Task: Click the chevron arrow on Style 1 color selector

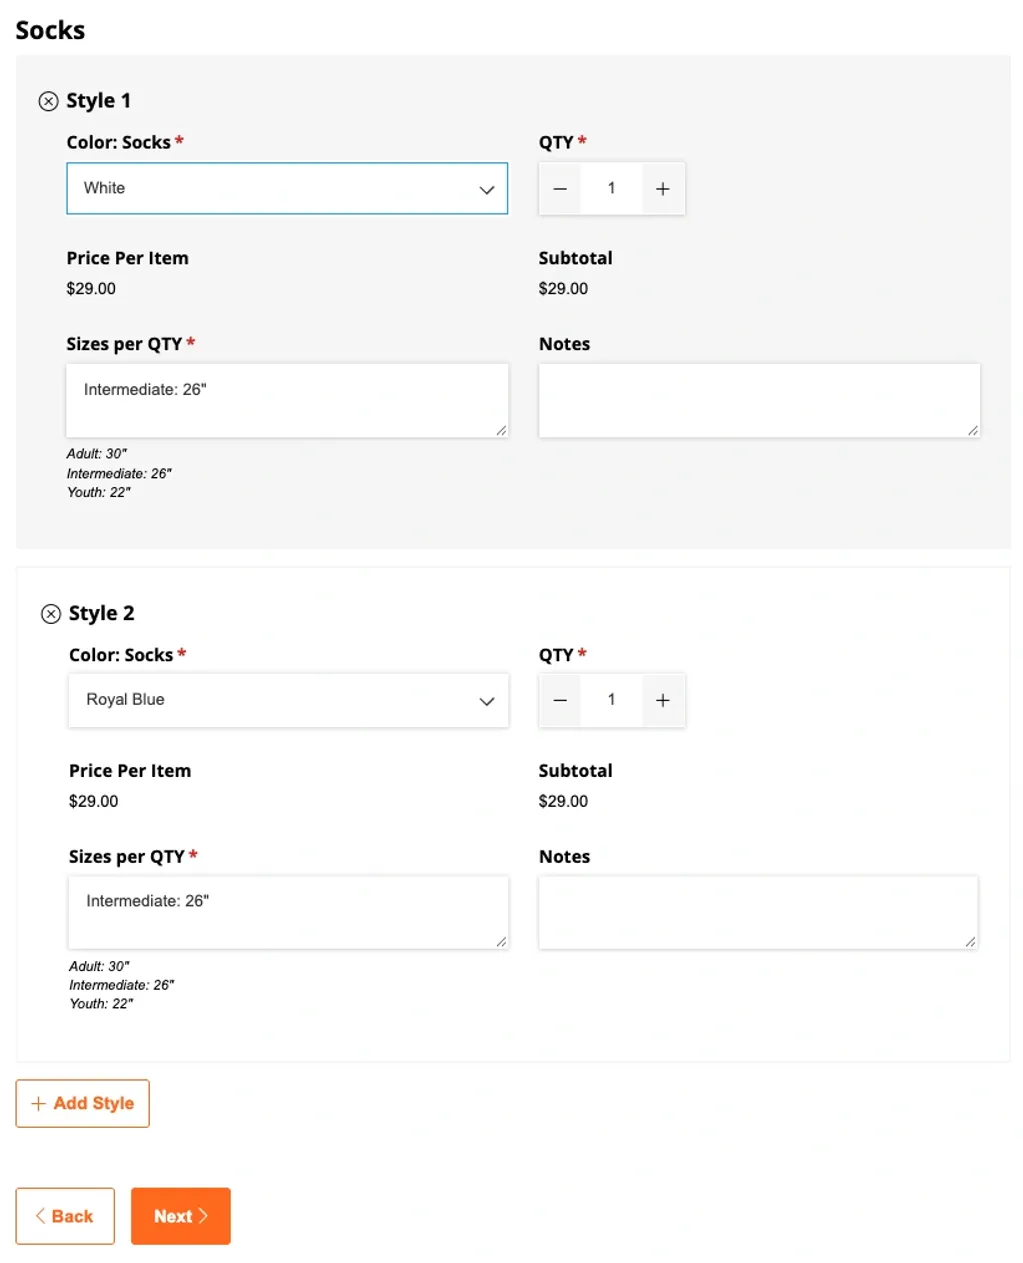Action: [487, 190]
